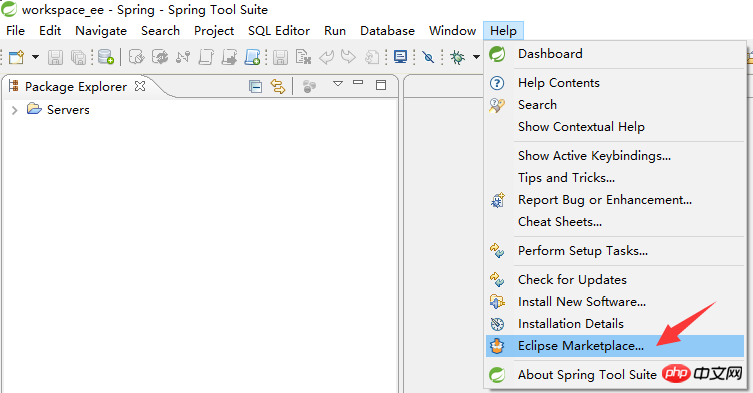Viewport: 753px width, 393px height.
Task: Choose Show Contextual Help
Action: pos(615,127)
